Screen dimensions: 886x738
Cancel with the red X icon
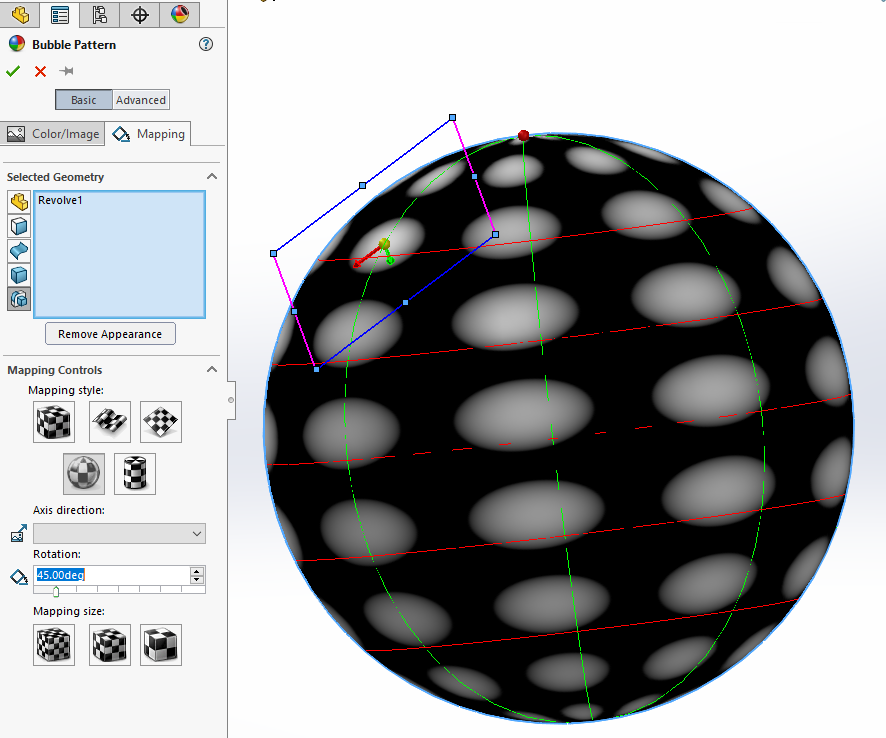[40, 71]
